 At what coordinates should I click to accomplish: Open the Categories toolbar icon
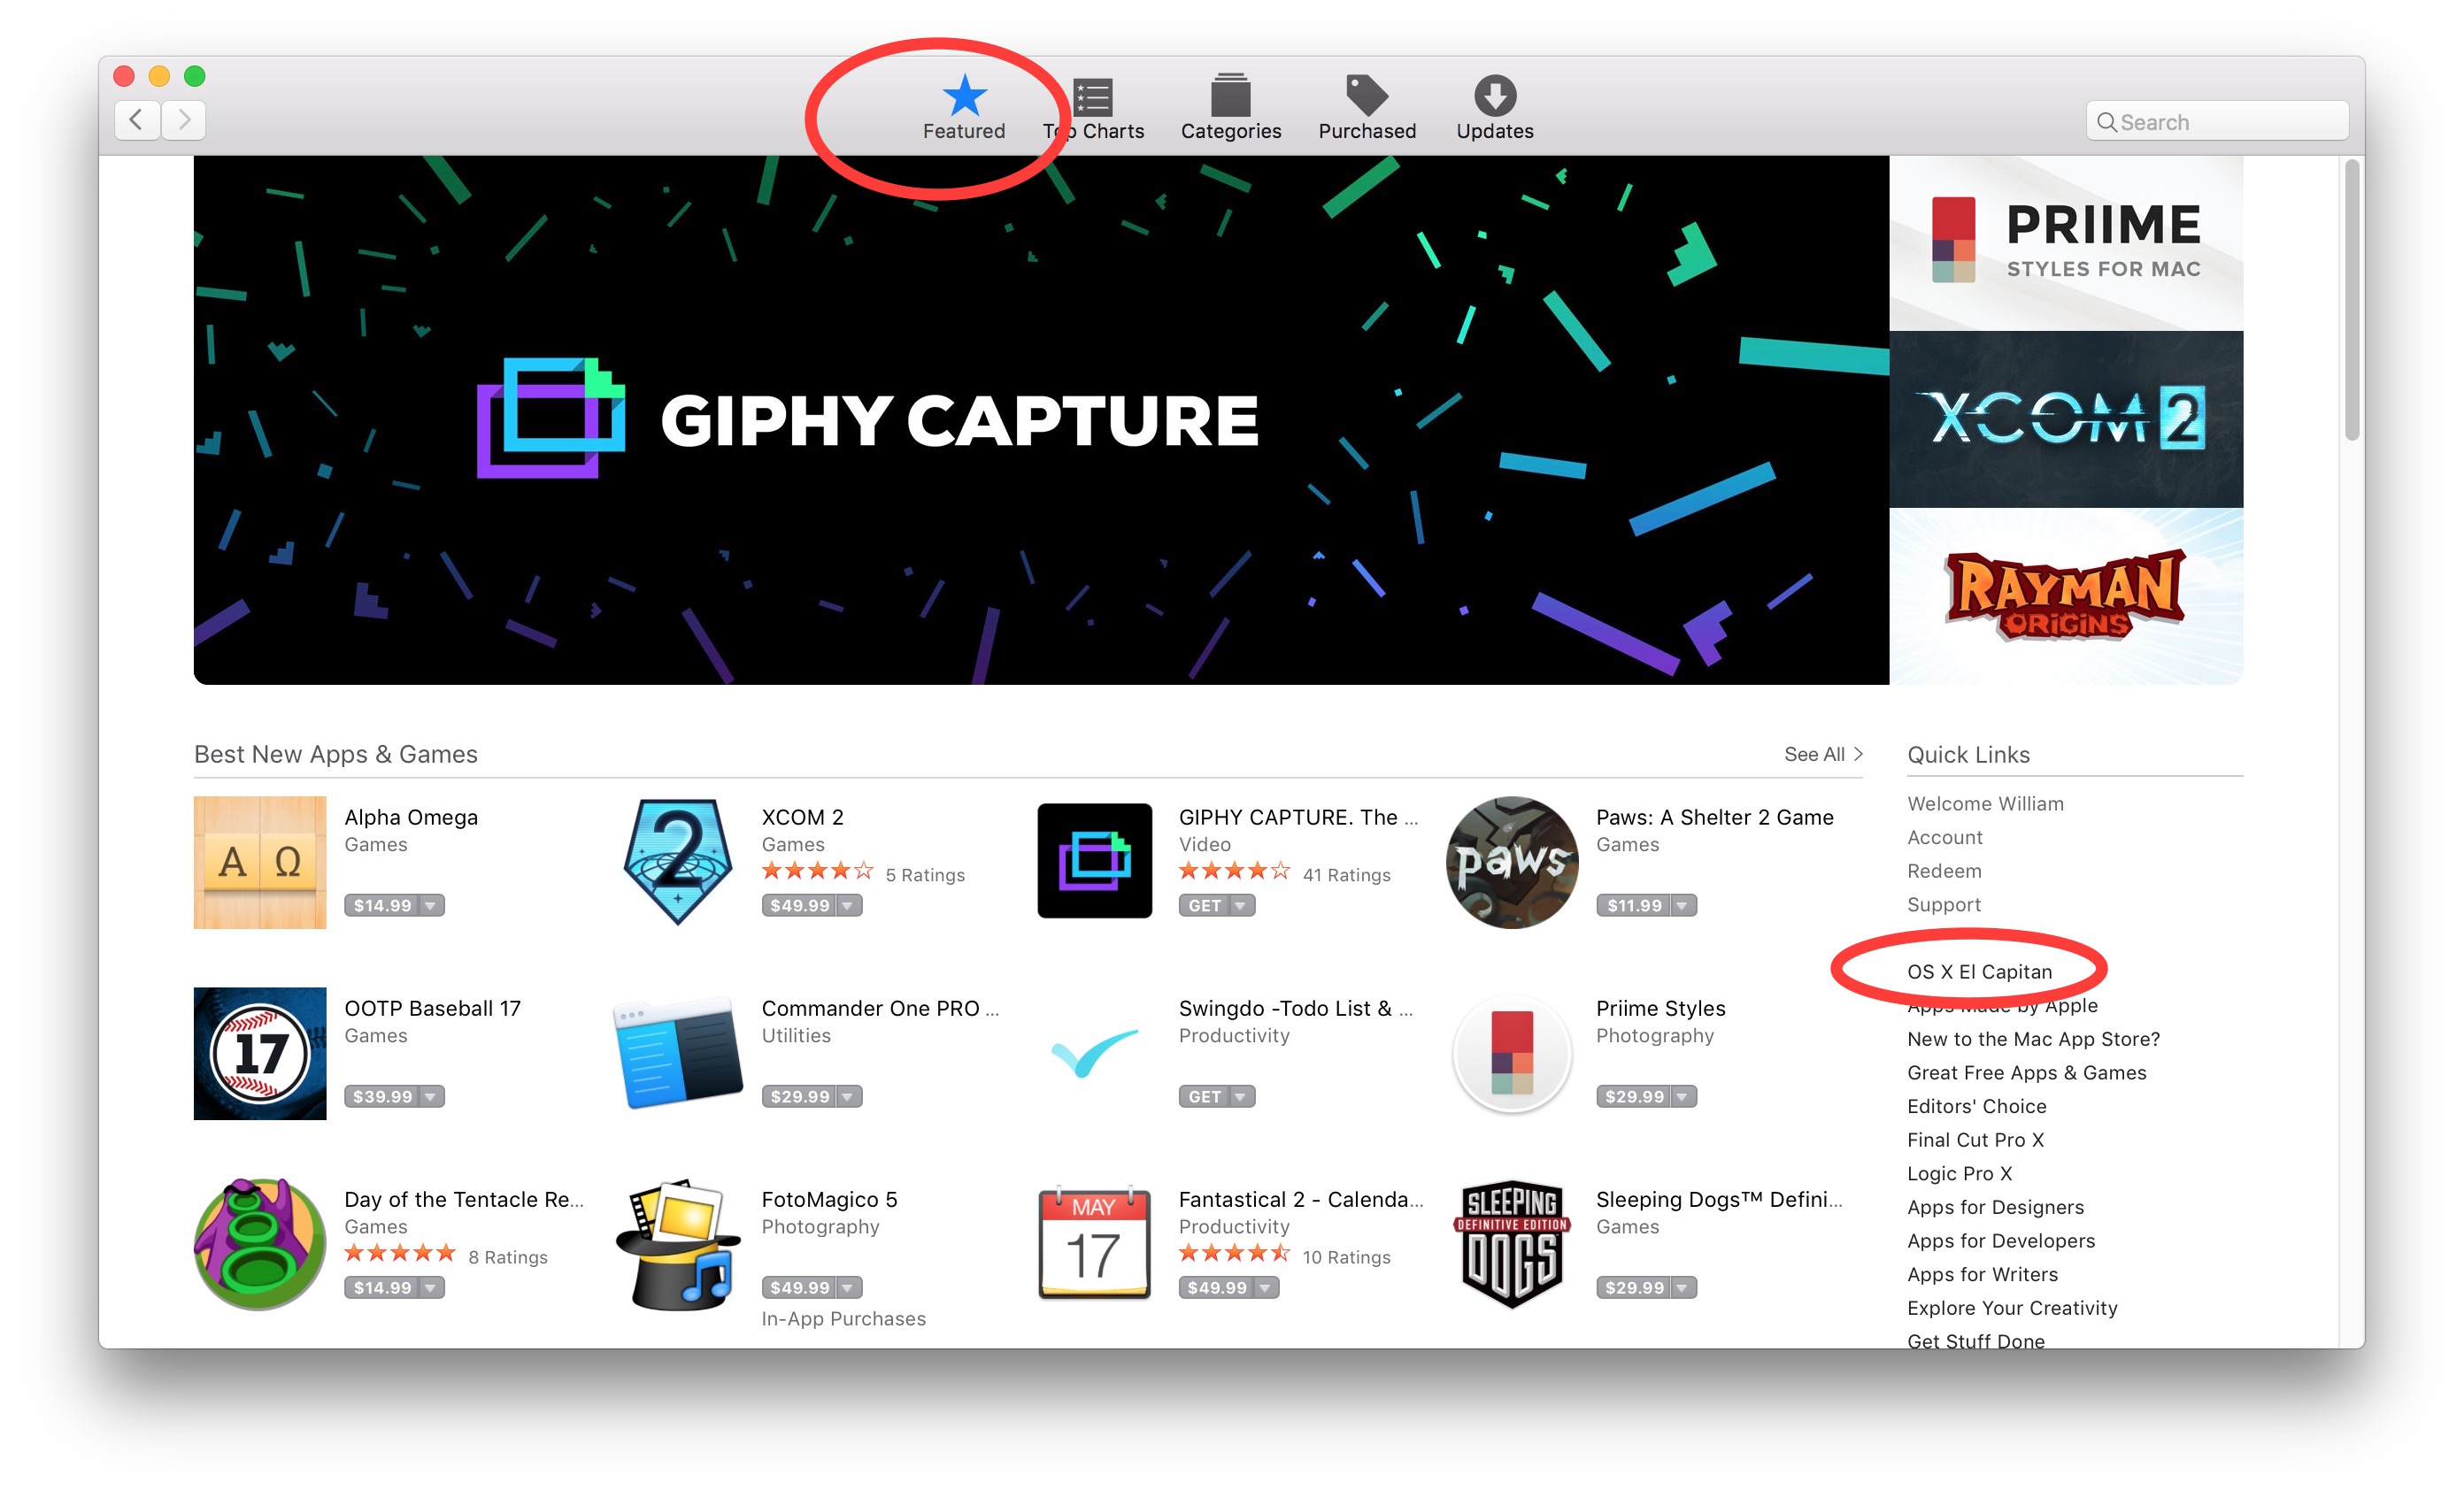(1230, 95)
